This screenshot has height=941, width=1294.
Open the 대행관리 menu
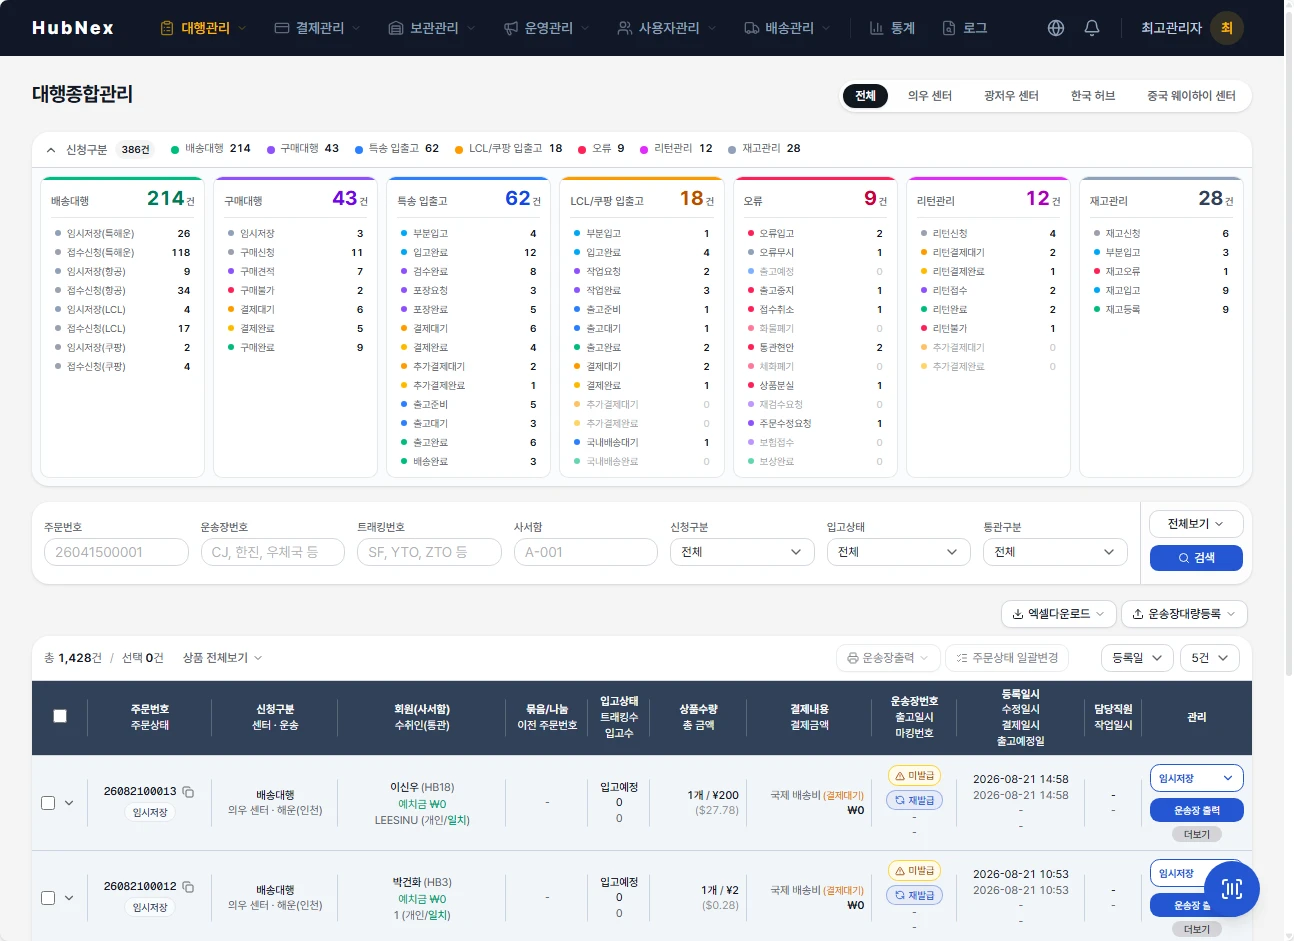[203, 28]
